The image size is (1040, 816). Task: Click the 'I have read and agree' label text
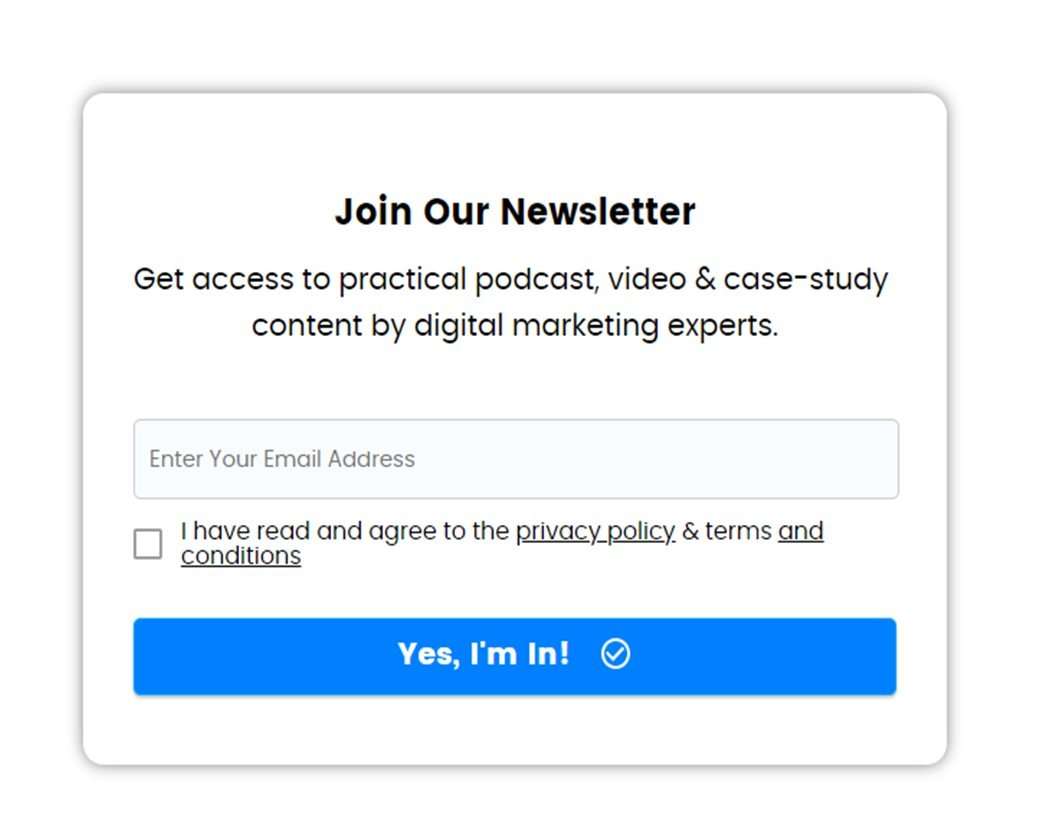tap(345, 531)
